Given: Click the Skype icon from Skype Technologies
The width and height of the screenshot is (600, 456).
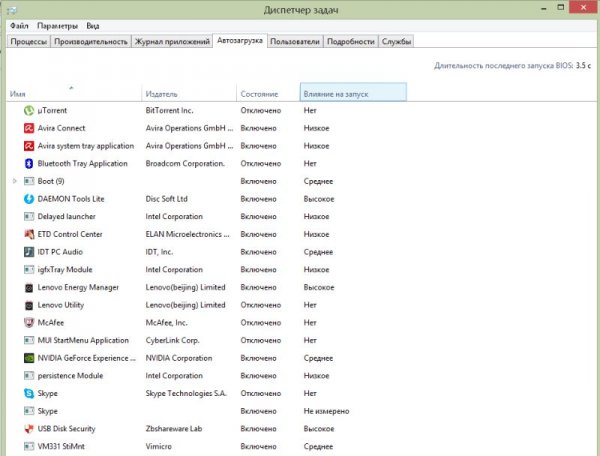Looking at the screenshot, I should (28, 394).
